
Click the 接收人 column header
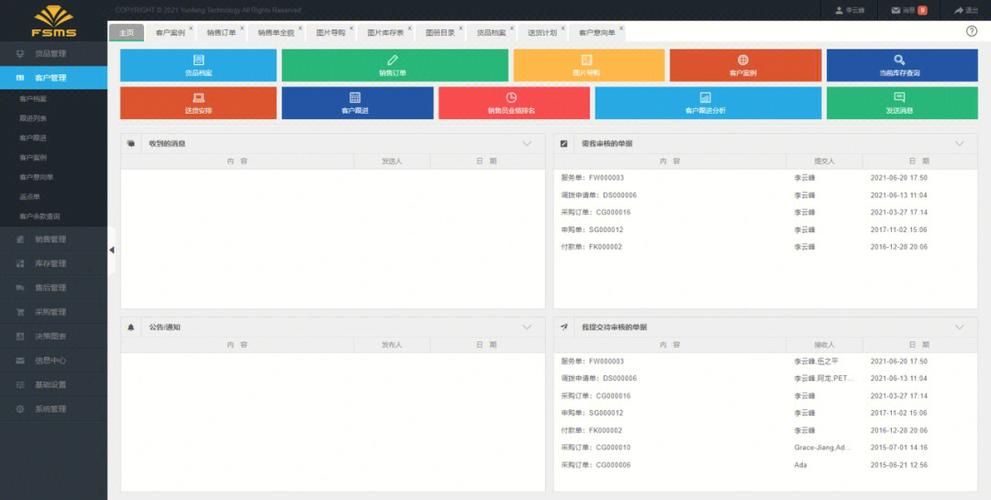click(x=824, y=345)
